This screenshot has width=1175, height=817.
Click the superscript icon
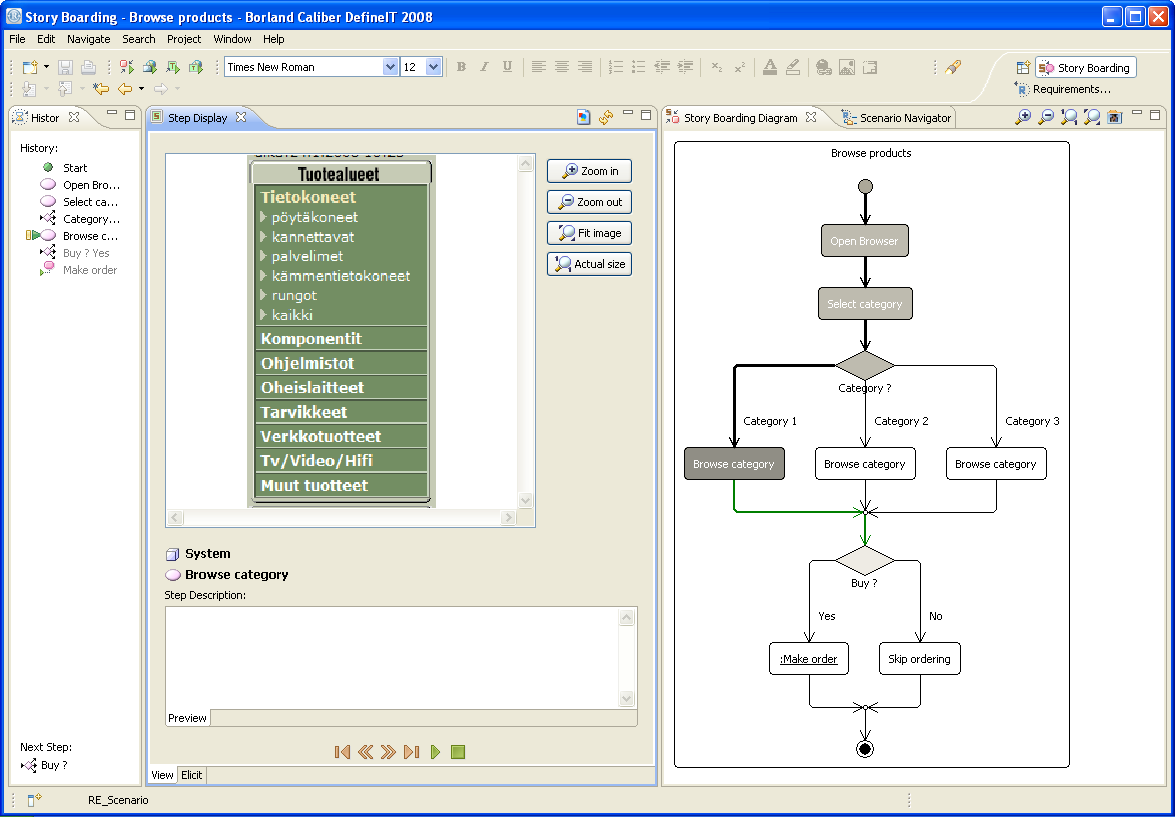pyautogui.click(x=740, y=67)
